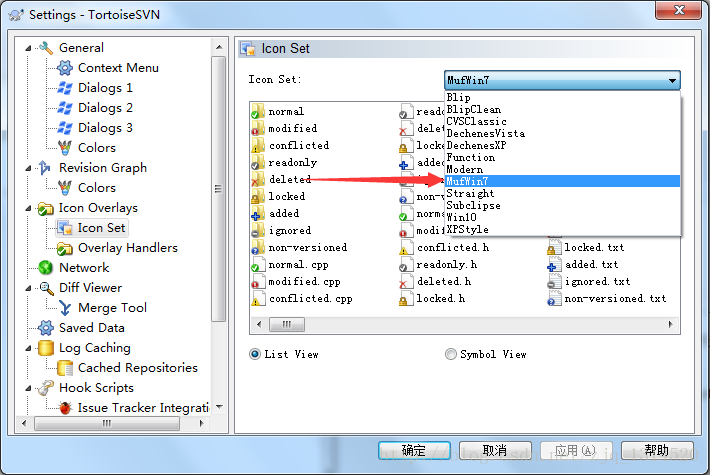Choose Blip from the icon set list
This screenshot has width=710, height=475.
[x=562, y=97]
